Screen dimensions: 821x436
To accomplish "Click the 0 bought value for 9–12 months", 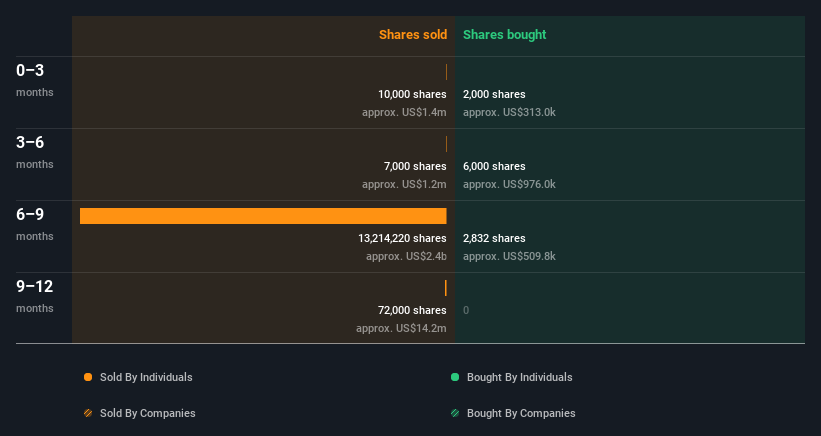I will [466, 310].
